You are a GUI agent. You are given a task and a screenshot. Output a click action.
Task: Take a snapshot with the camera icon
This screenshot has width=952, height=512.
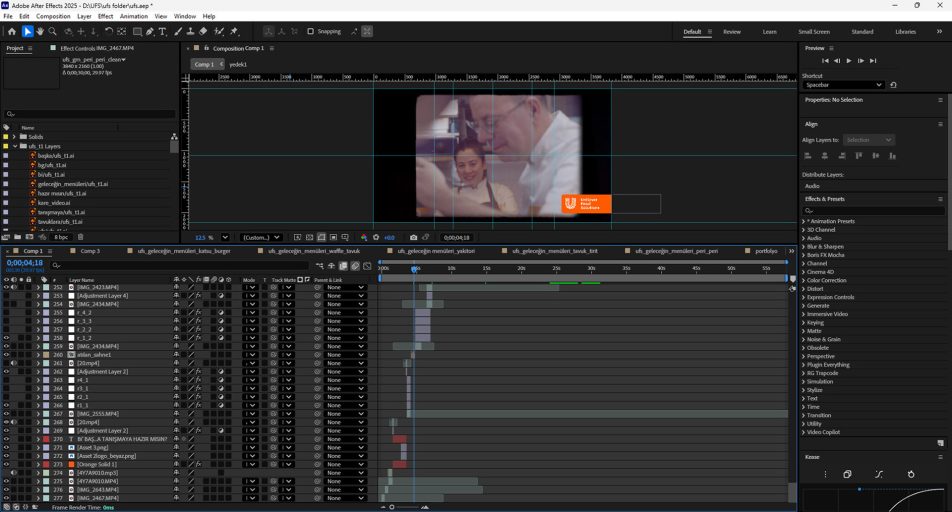[x=413, y=238]
